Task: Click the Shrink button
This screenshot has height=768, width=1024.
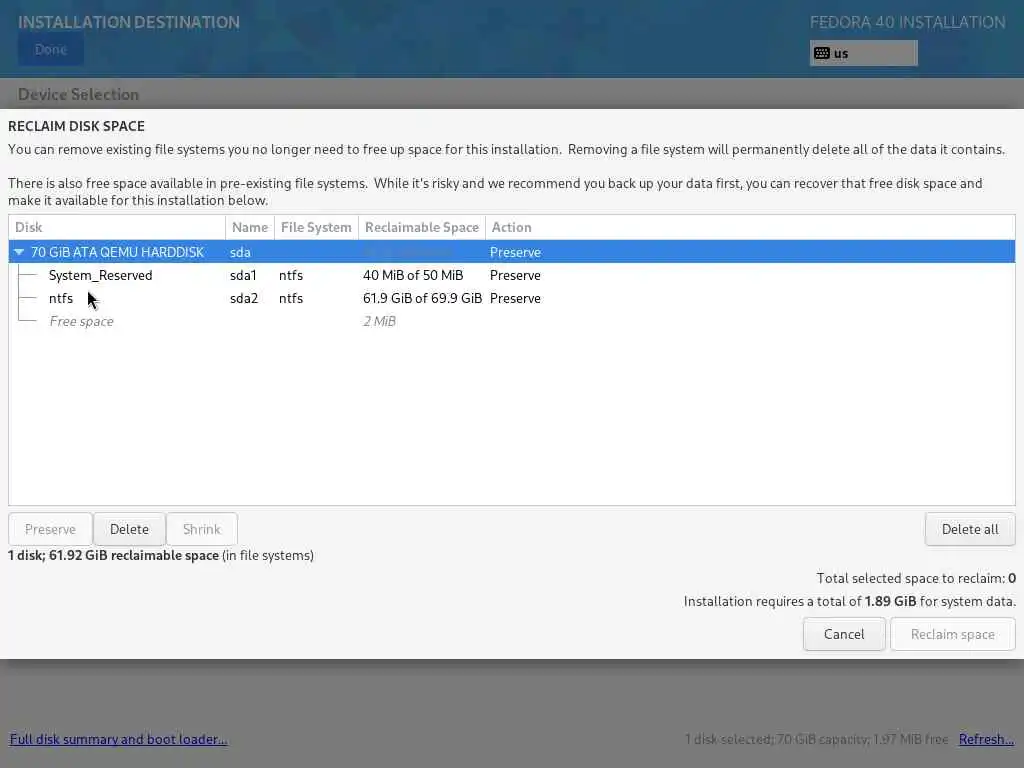Action: [202, 529]
